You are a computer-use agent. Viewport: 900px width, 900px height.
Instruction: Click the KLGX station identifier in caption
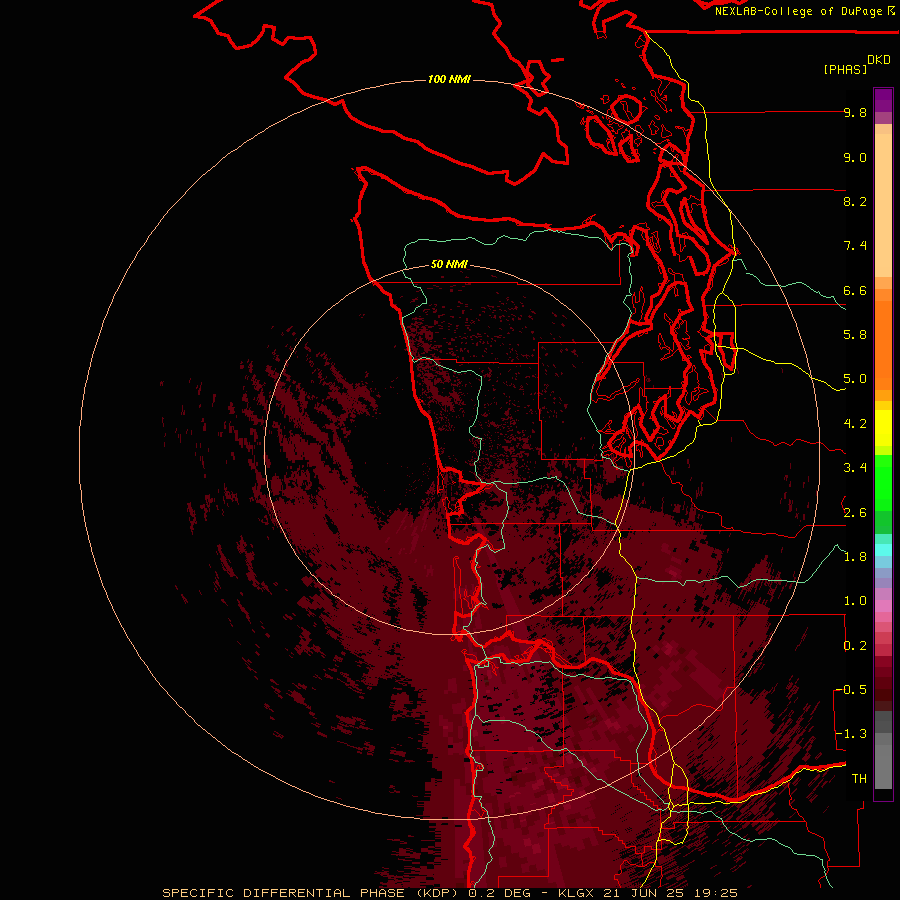tap(577, 893)
